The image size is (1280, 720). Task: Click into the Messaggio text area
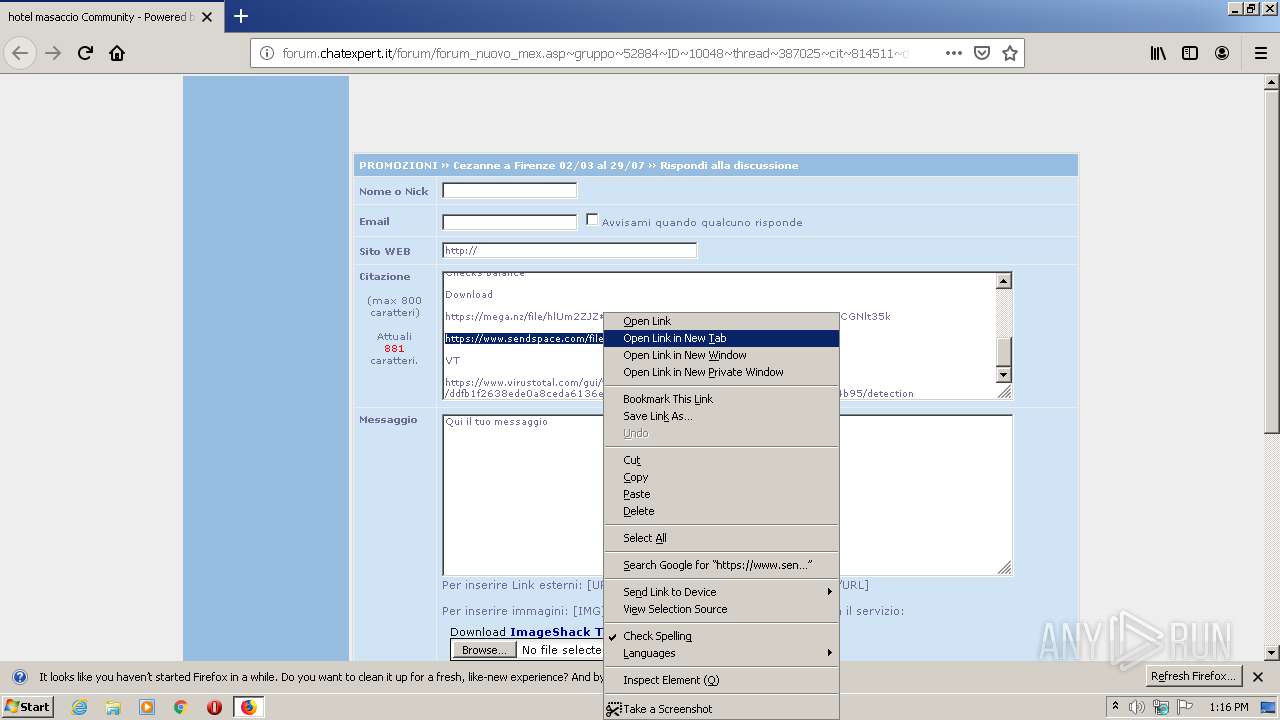[x=727, y=495]
